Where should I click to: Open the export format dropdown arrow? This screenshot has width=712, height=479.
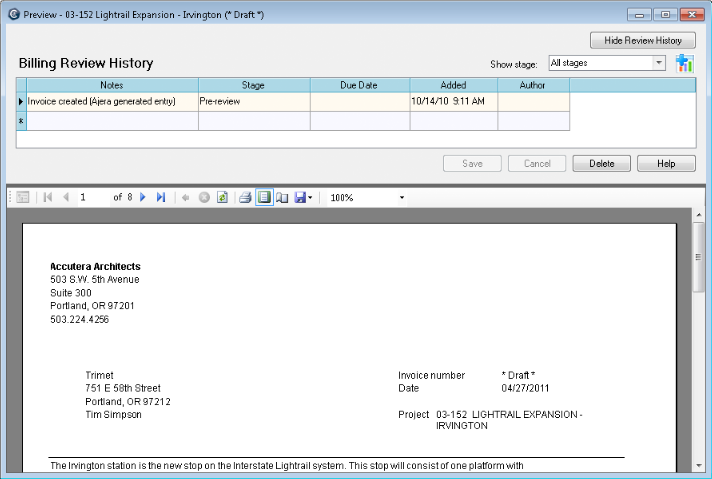[x=310, y=198]
